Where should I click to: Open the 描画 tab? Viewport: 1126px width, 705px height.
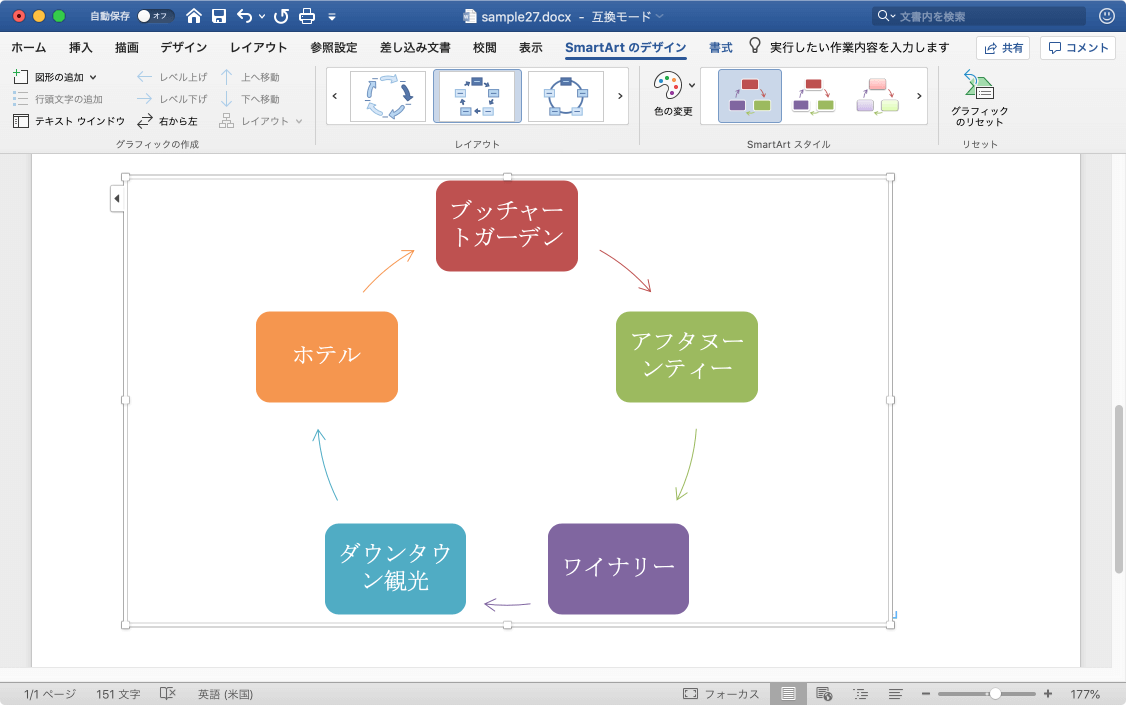pos(126,47)
